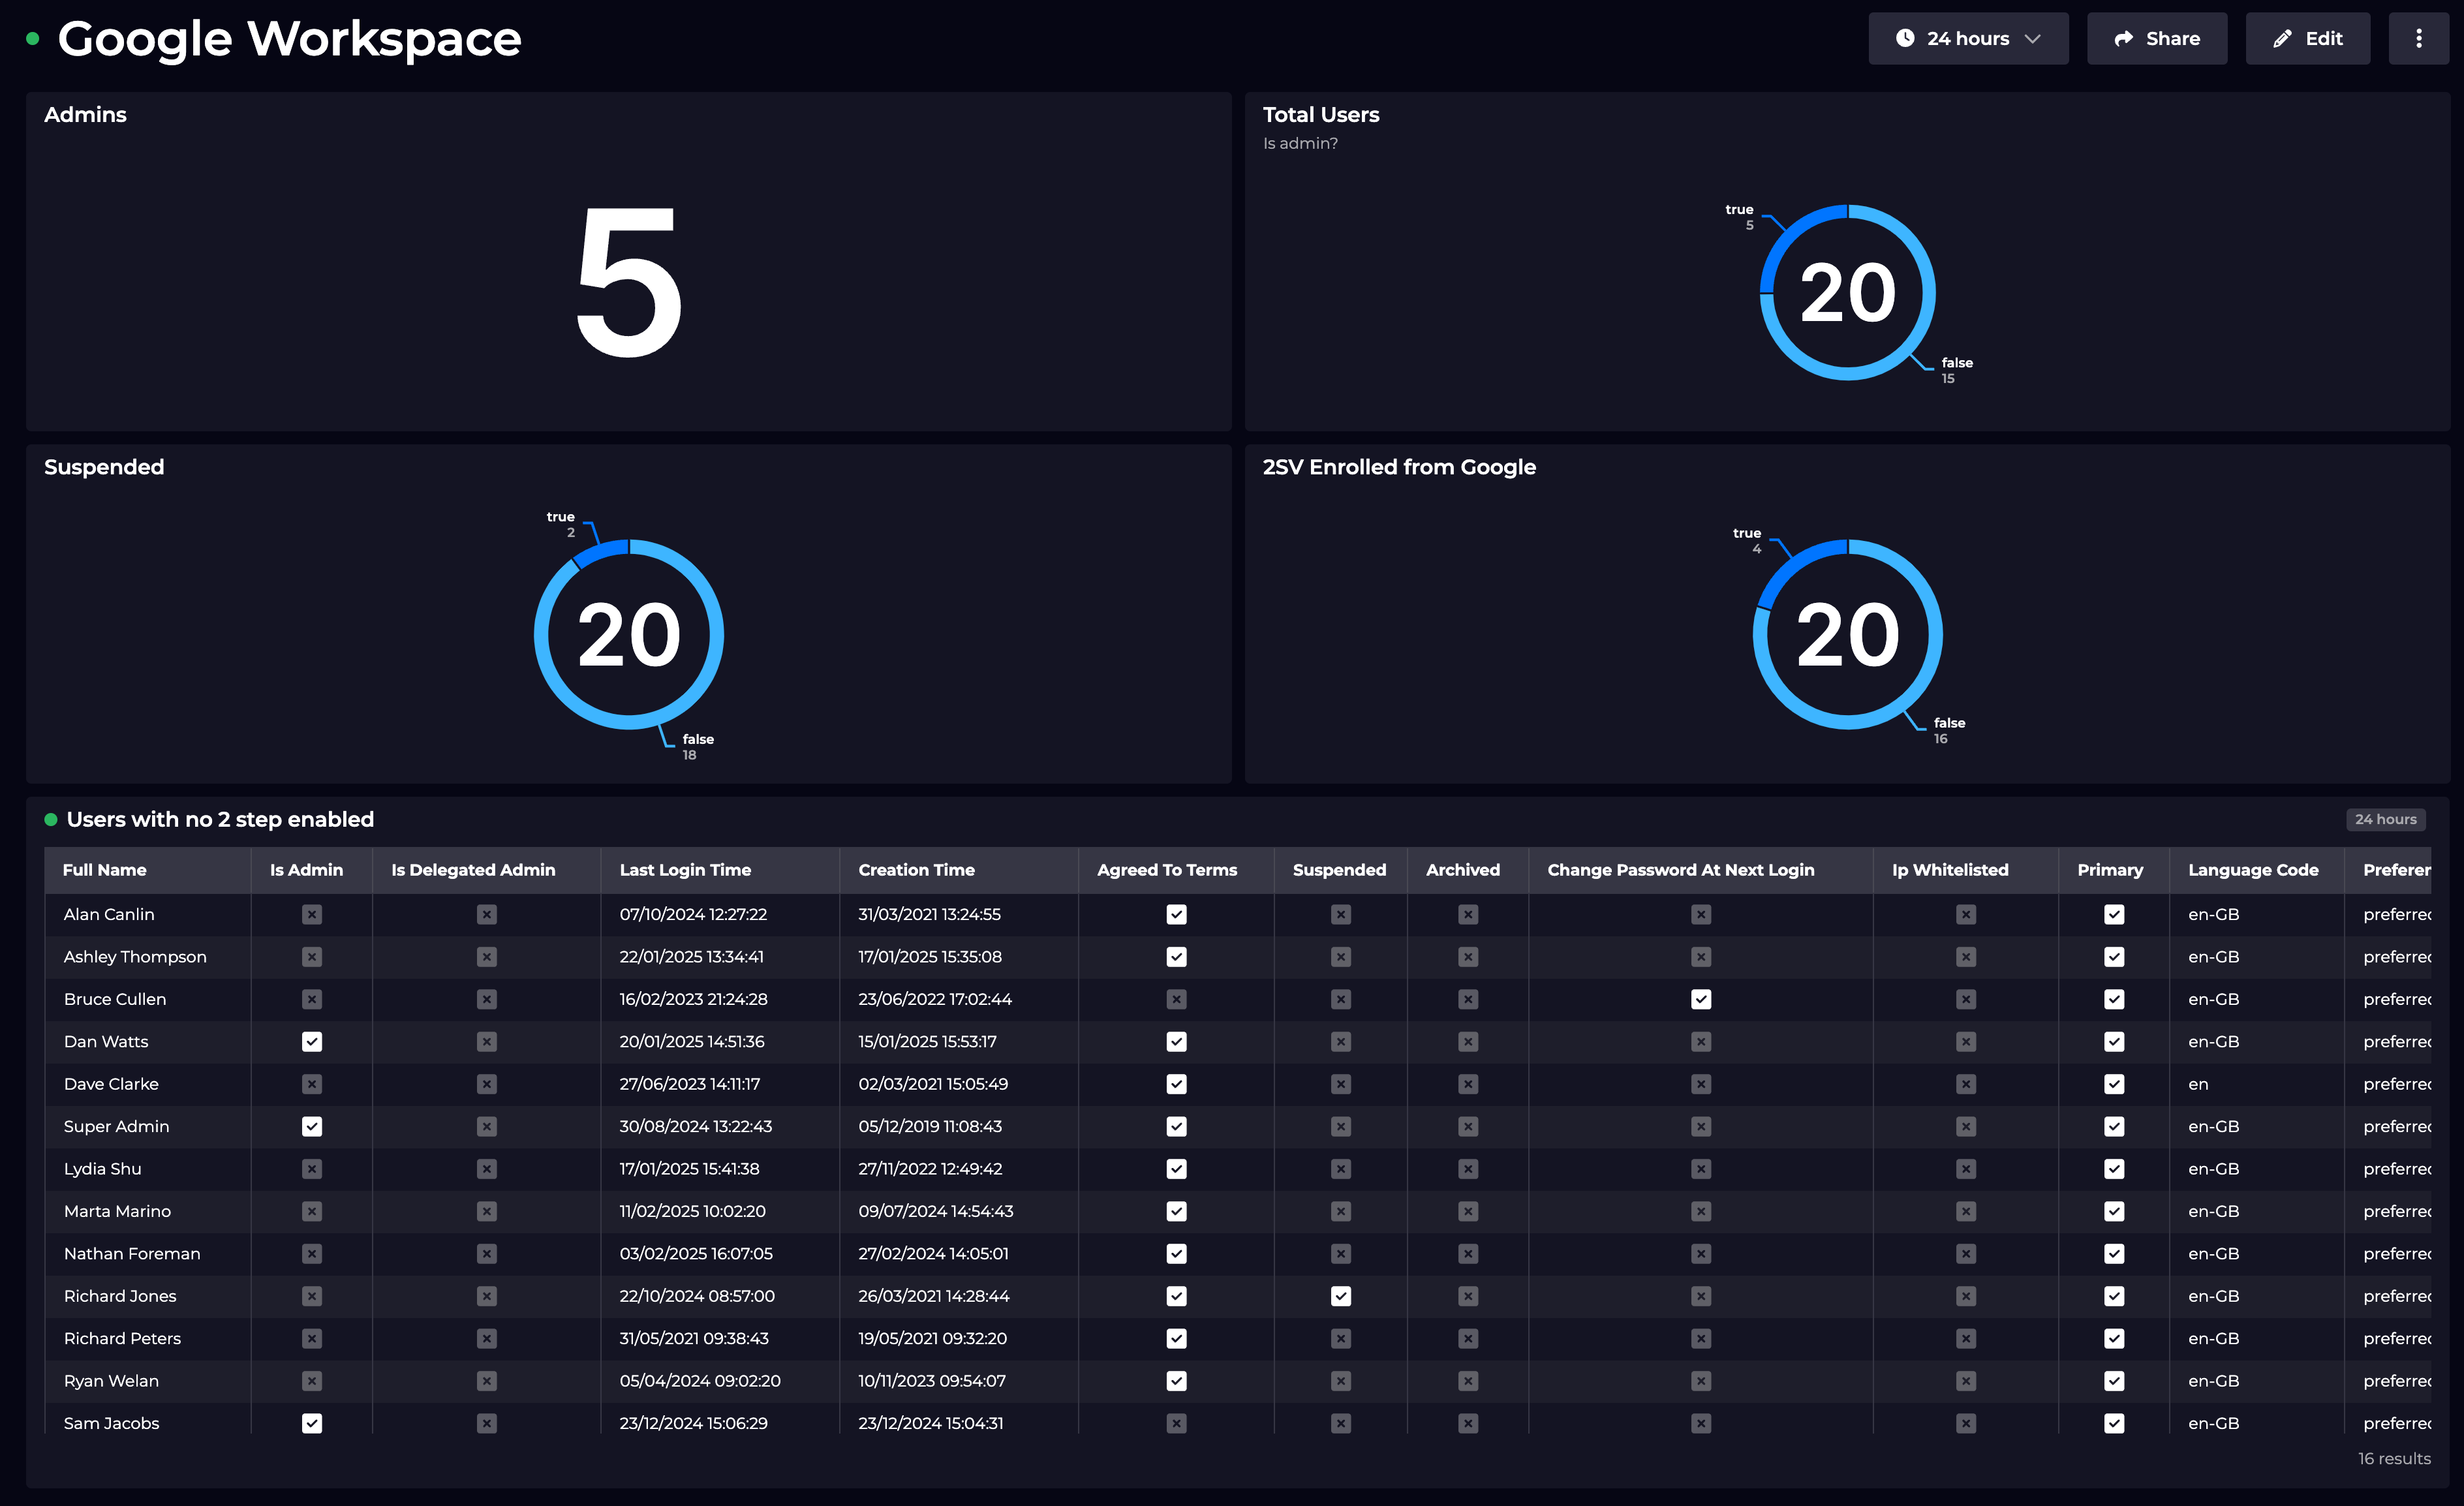Toggle Agreed To Terms checkbox for Alan Canlin

pos(1177,914)
